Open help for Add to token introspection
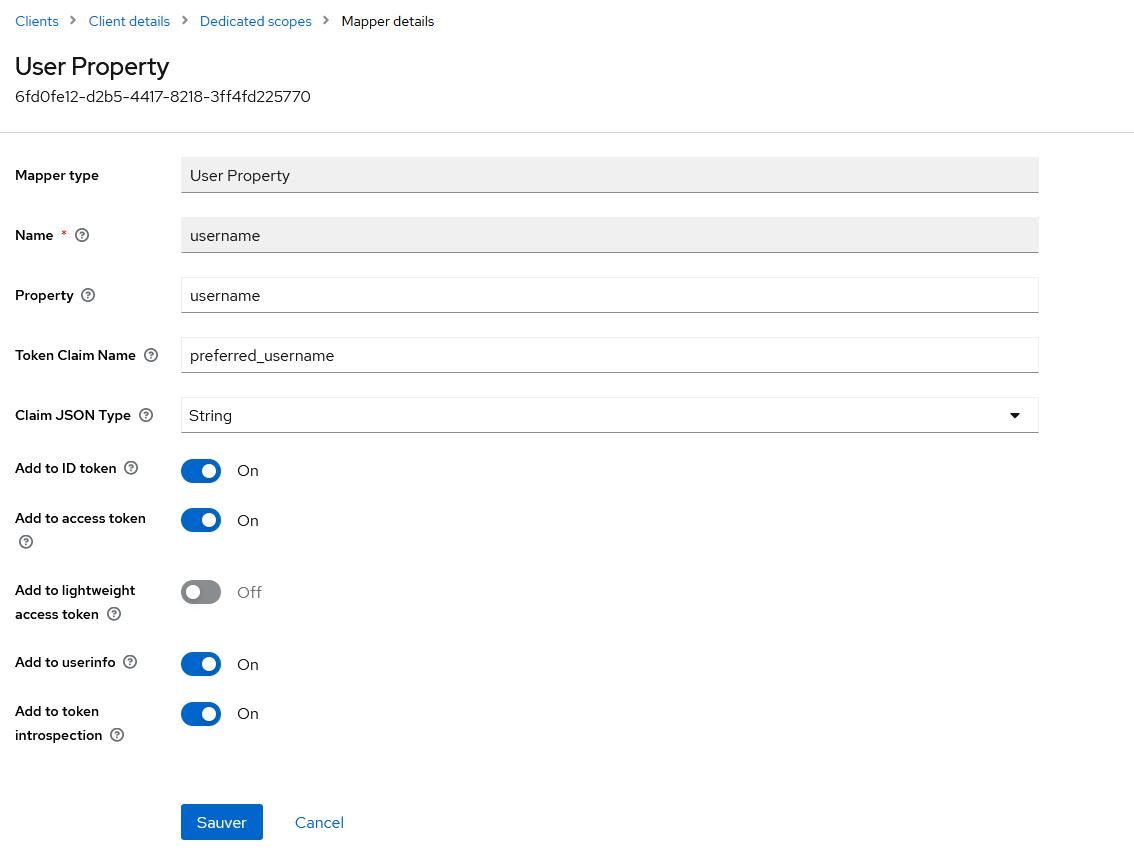The height and width of the screenshot is (863, 1134). coord(117,736)
